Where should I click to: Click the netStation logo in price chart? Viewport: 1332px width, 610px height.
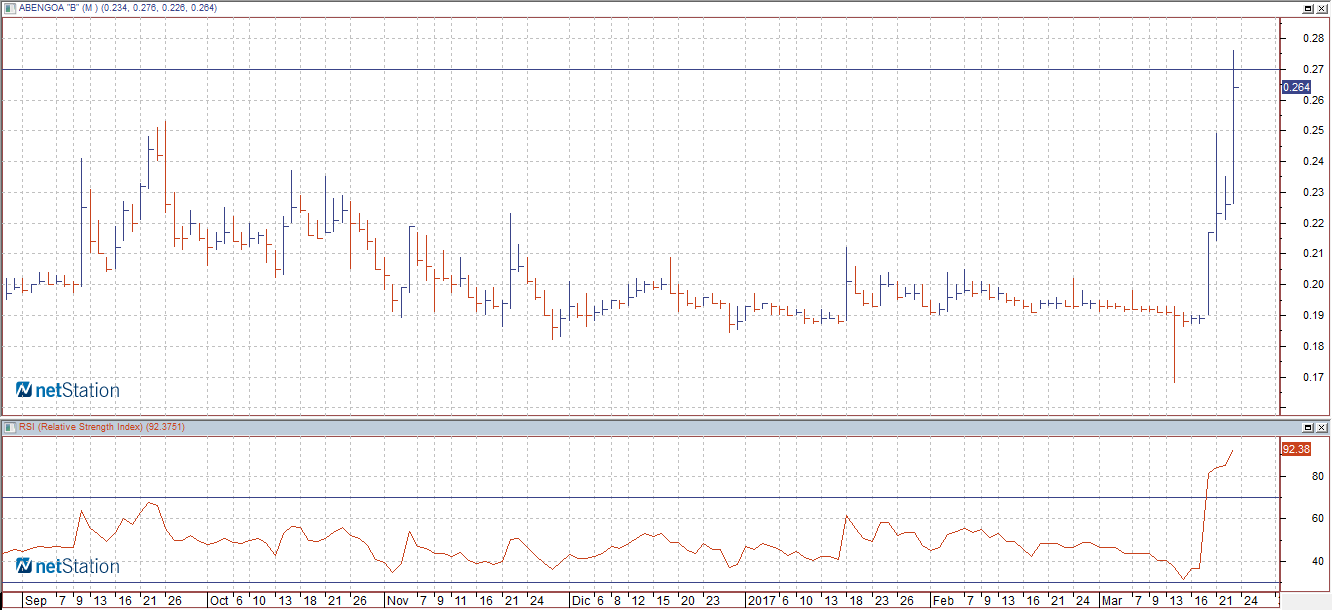click(68, 390)
